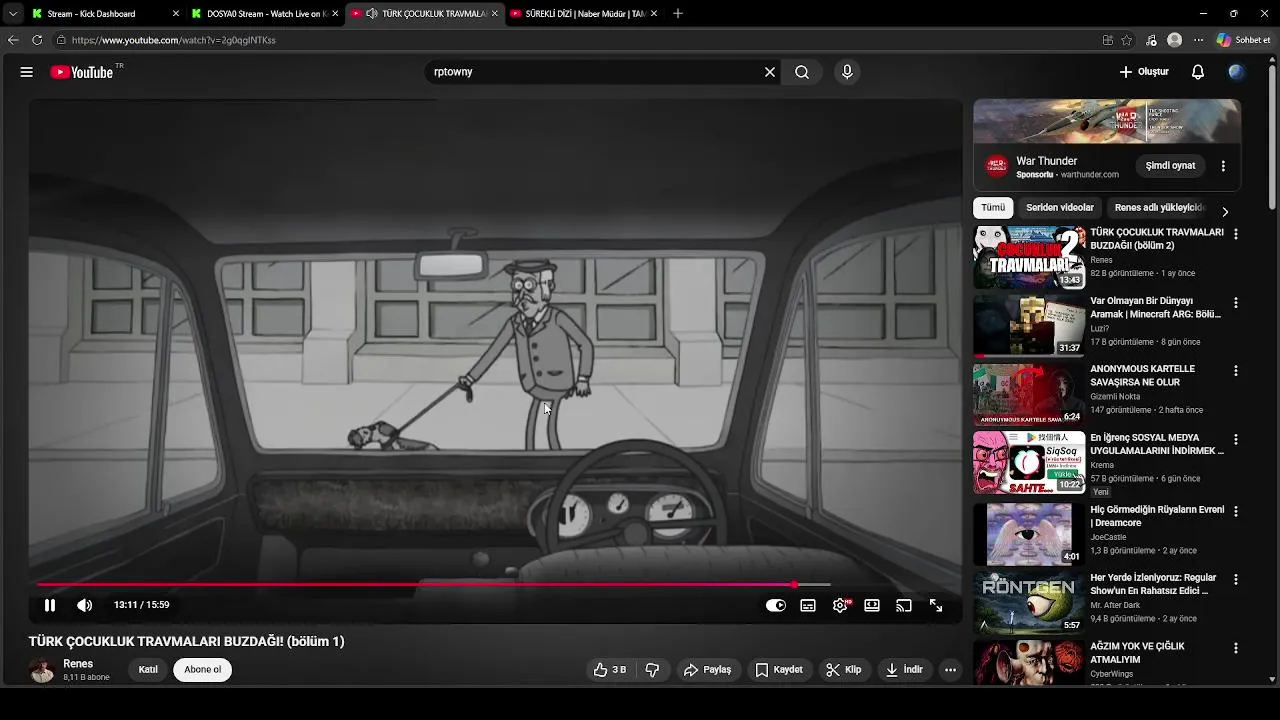The image size is (1280, 720).
Task: Clear the search box text
Action: pyautogui.click(x=770, y=72)
